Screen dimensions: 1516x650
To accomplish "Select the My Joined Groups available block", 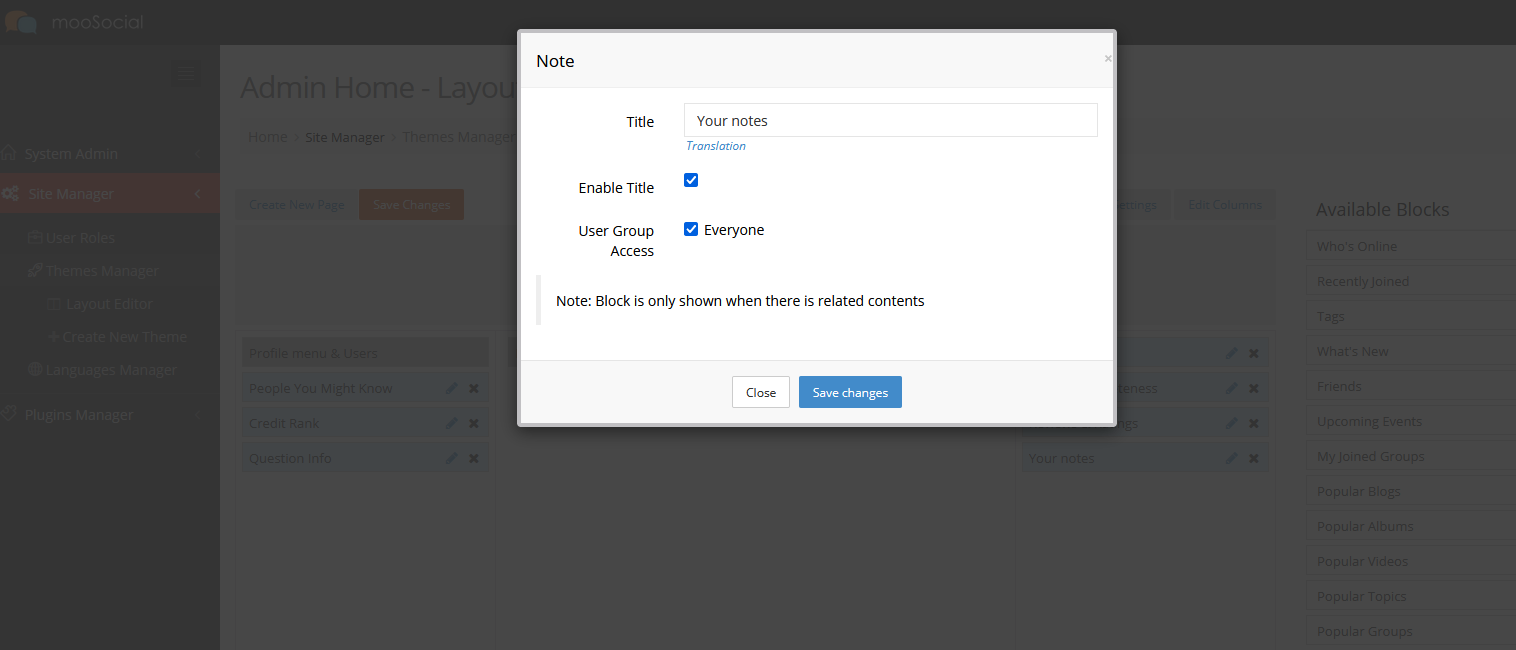I will pos(1410,456).
